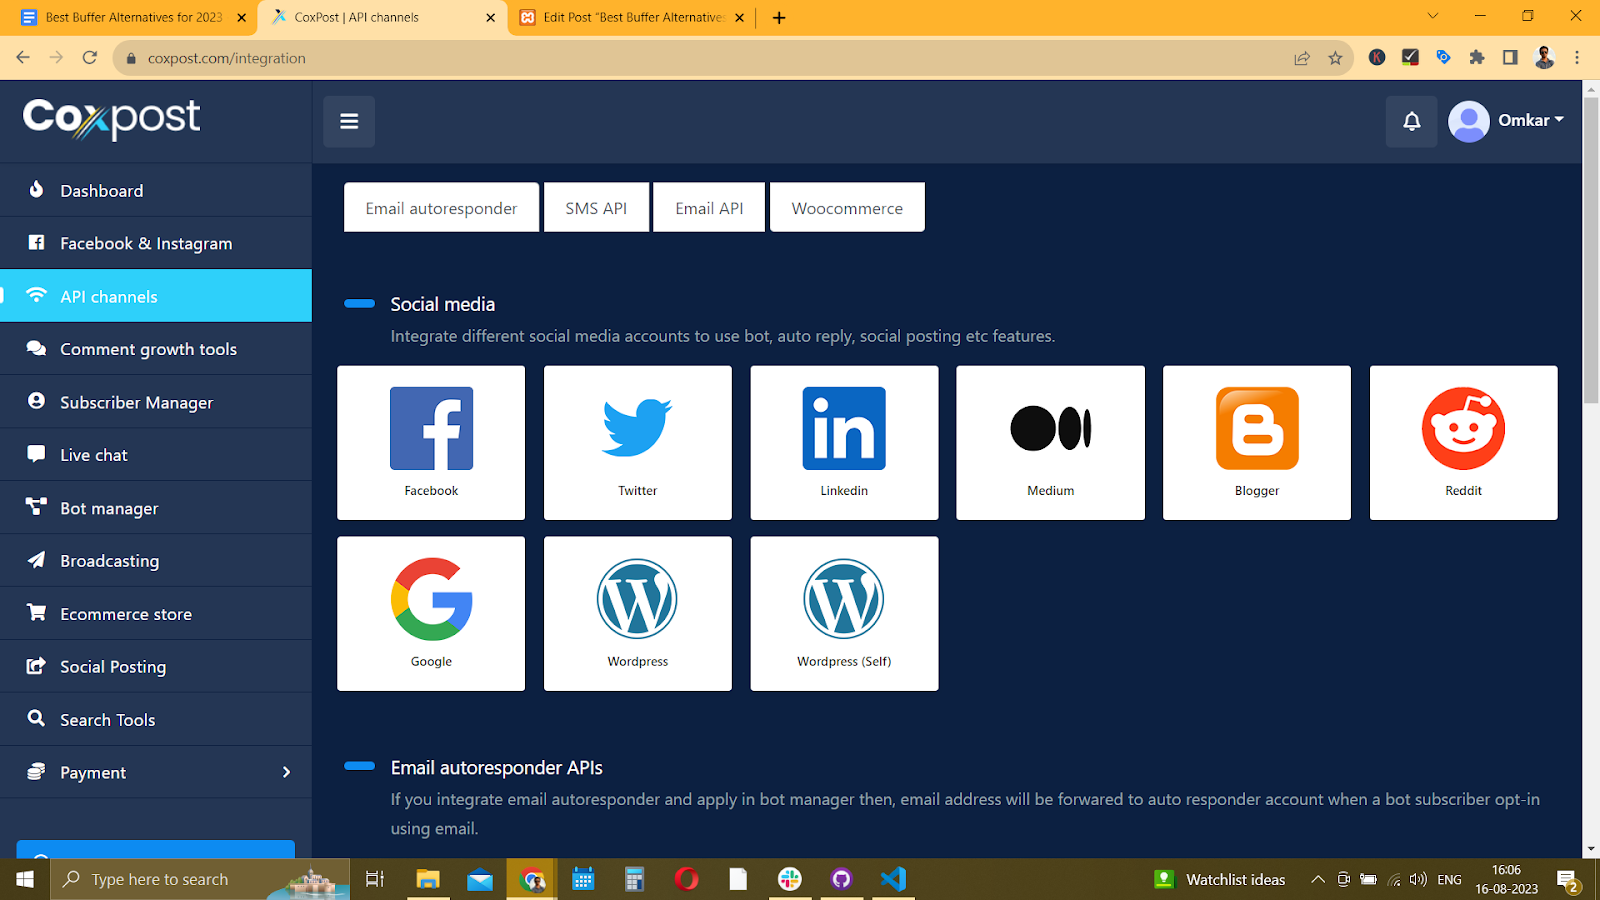Go back to the previous page
The image size is (1600, 900).
pyautogui.click(x=23, y=58)
